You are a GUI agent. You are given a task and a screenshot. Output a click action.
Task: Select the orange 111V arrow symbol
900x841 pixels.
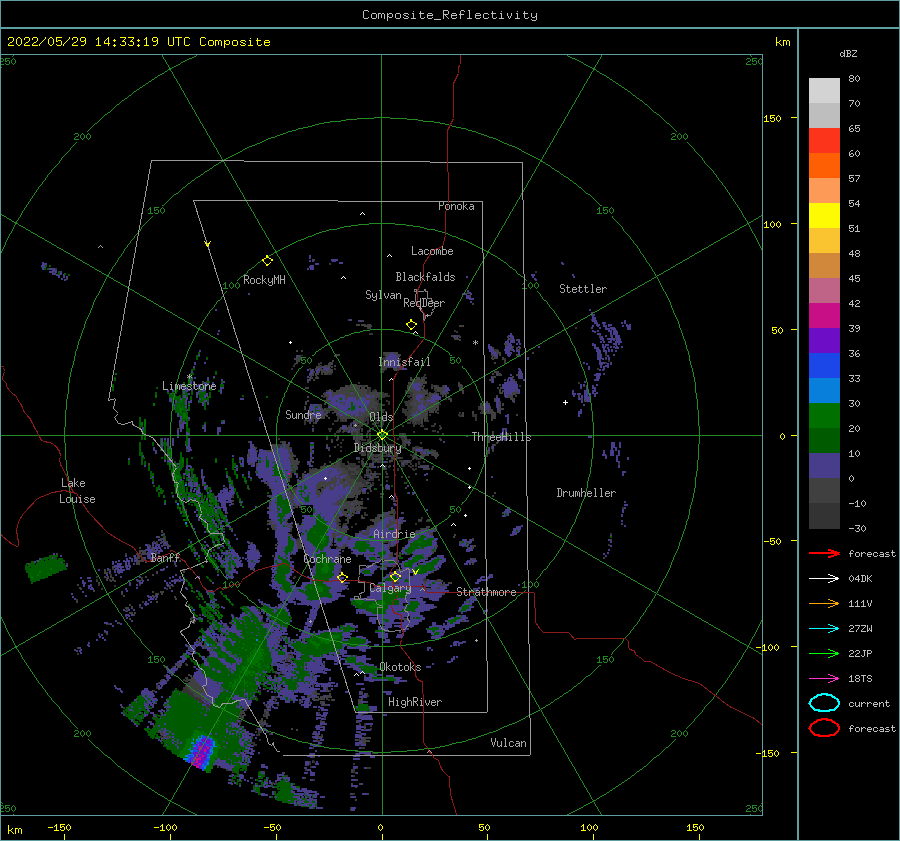click(824, 603)
